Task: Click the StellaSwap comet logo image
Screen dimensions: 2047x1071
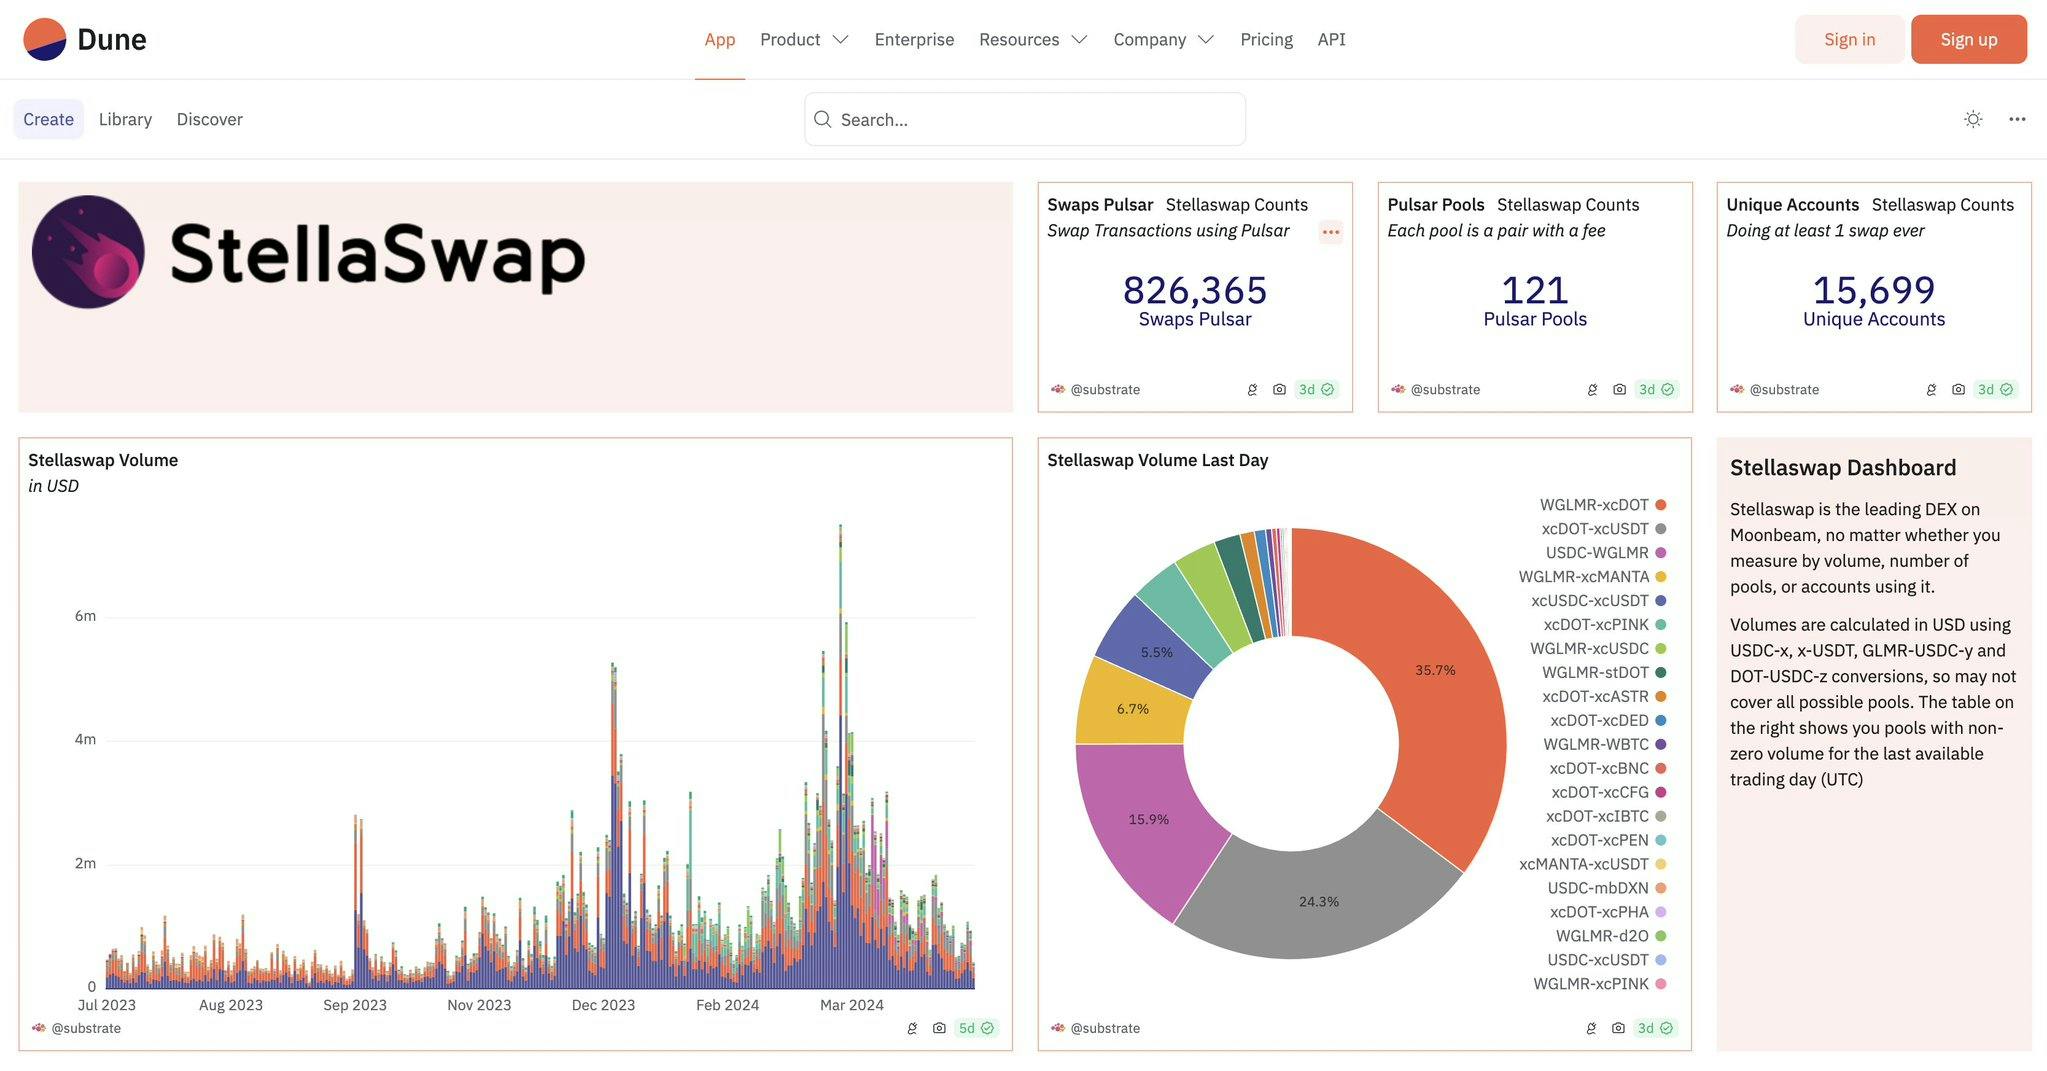Action: point(88,252)
